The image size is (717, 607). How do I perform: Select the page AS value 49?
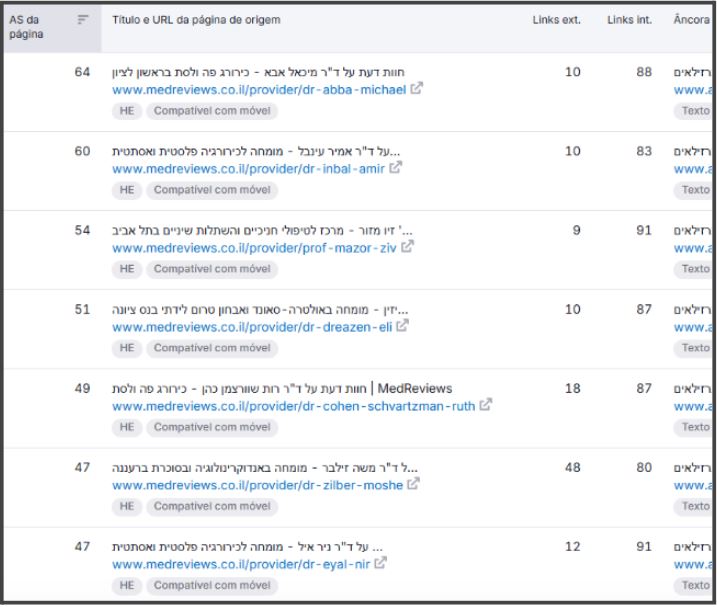tap(82, 388)
